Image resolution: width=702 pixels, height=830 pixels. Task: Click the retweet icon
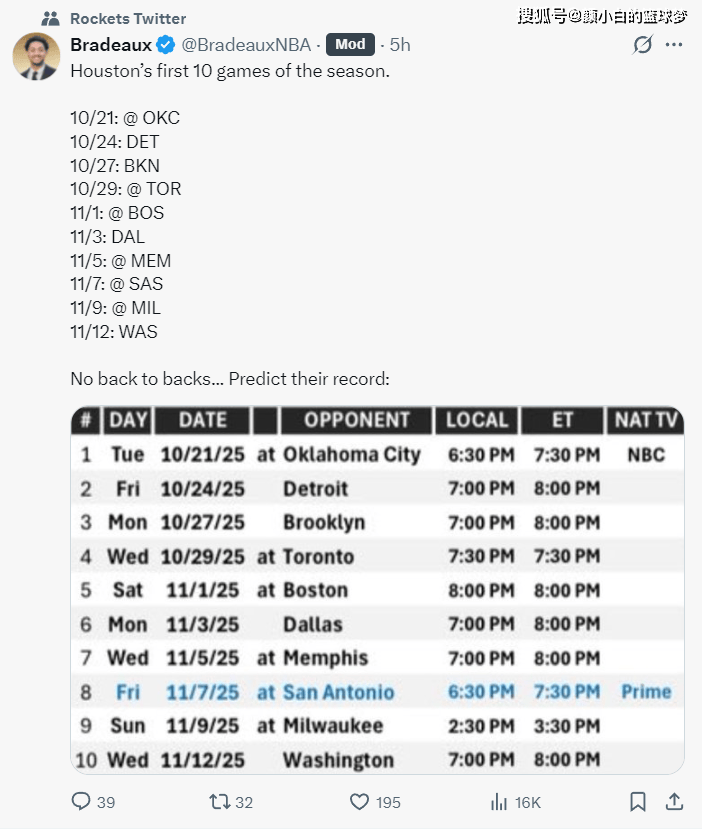click(x=219, y=801)
